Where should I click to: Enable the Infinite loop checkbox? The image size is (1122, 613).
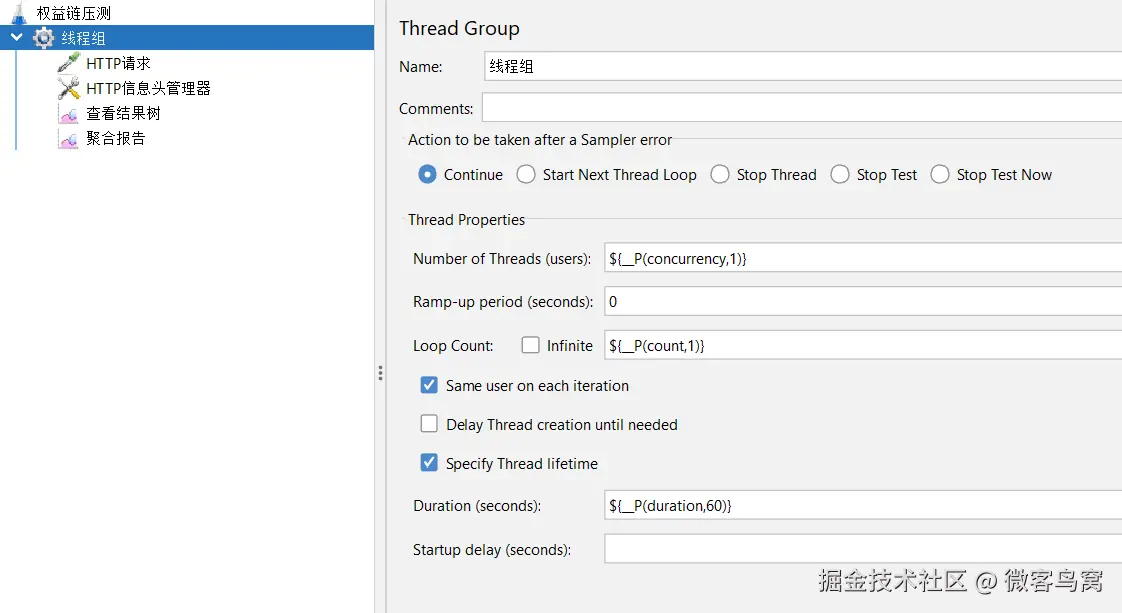531,345
